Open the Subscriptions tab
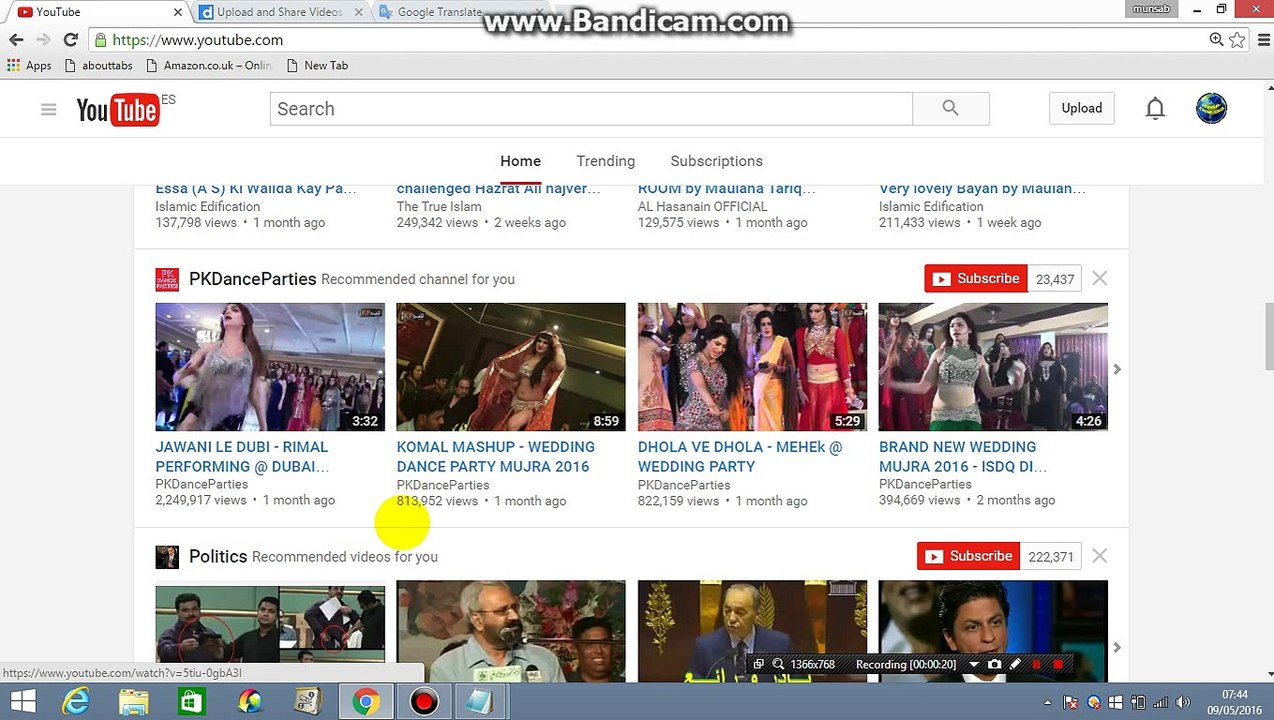The width and height of the screenshot is (1274, 720). point(716,161)
